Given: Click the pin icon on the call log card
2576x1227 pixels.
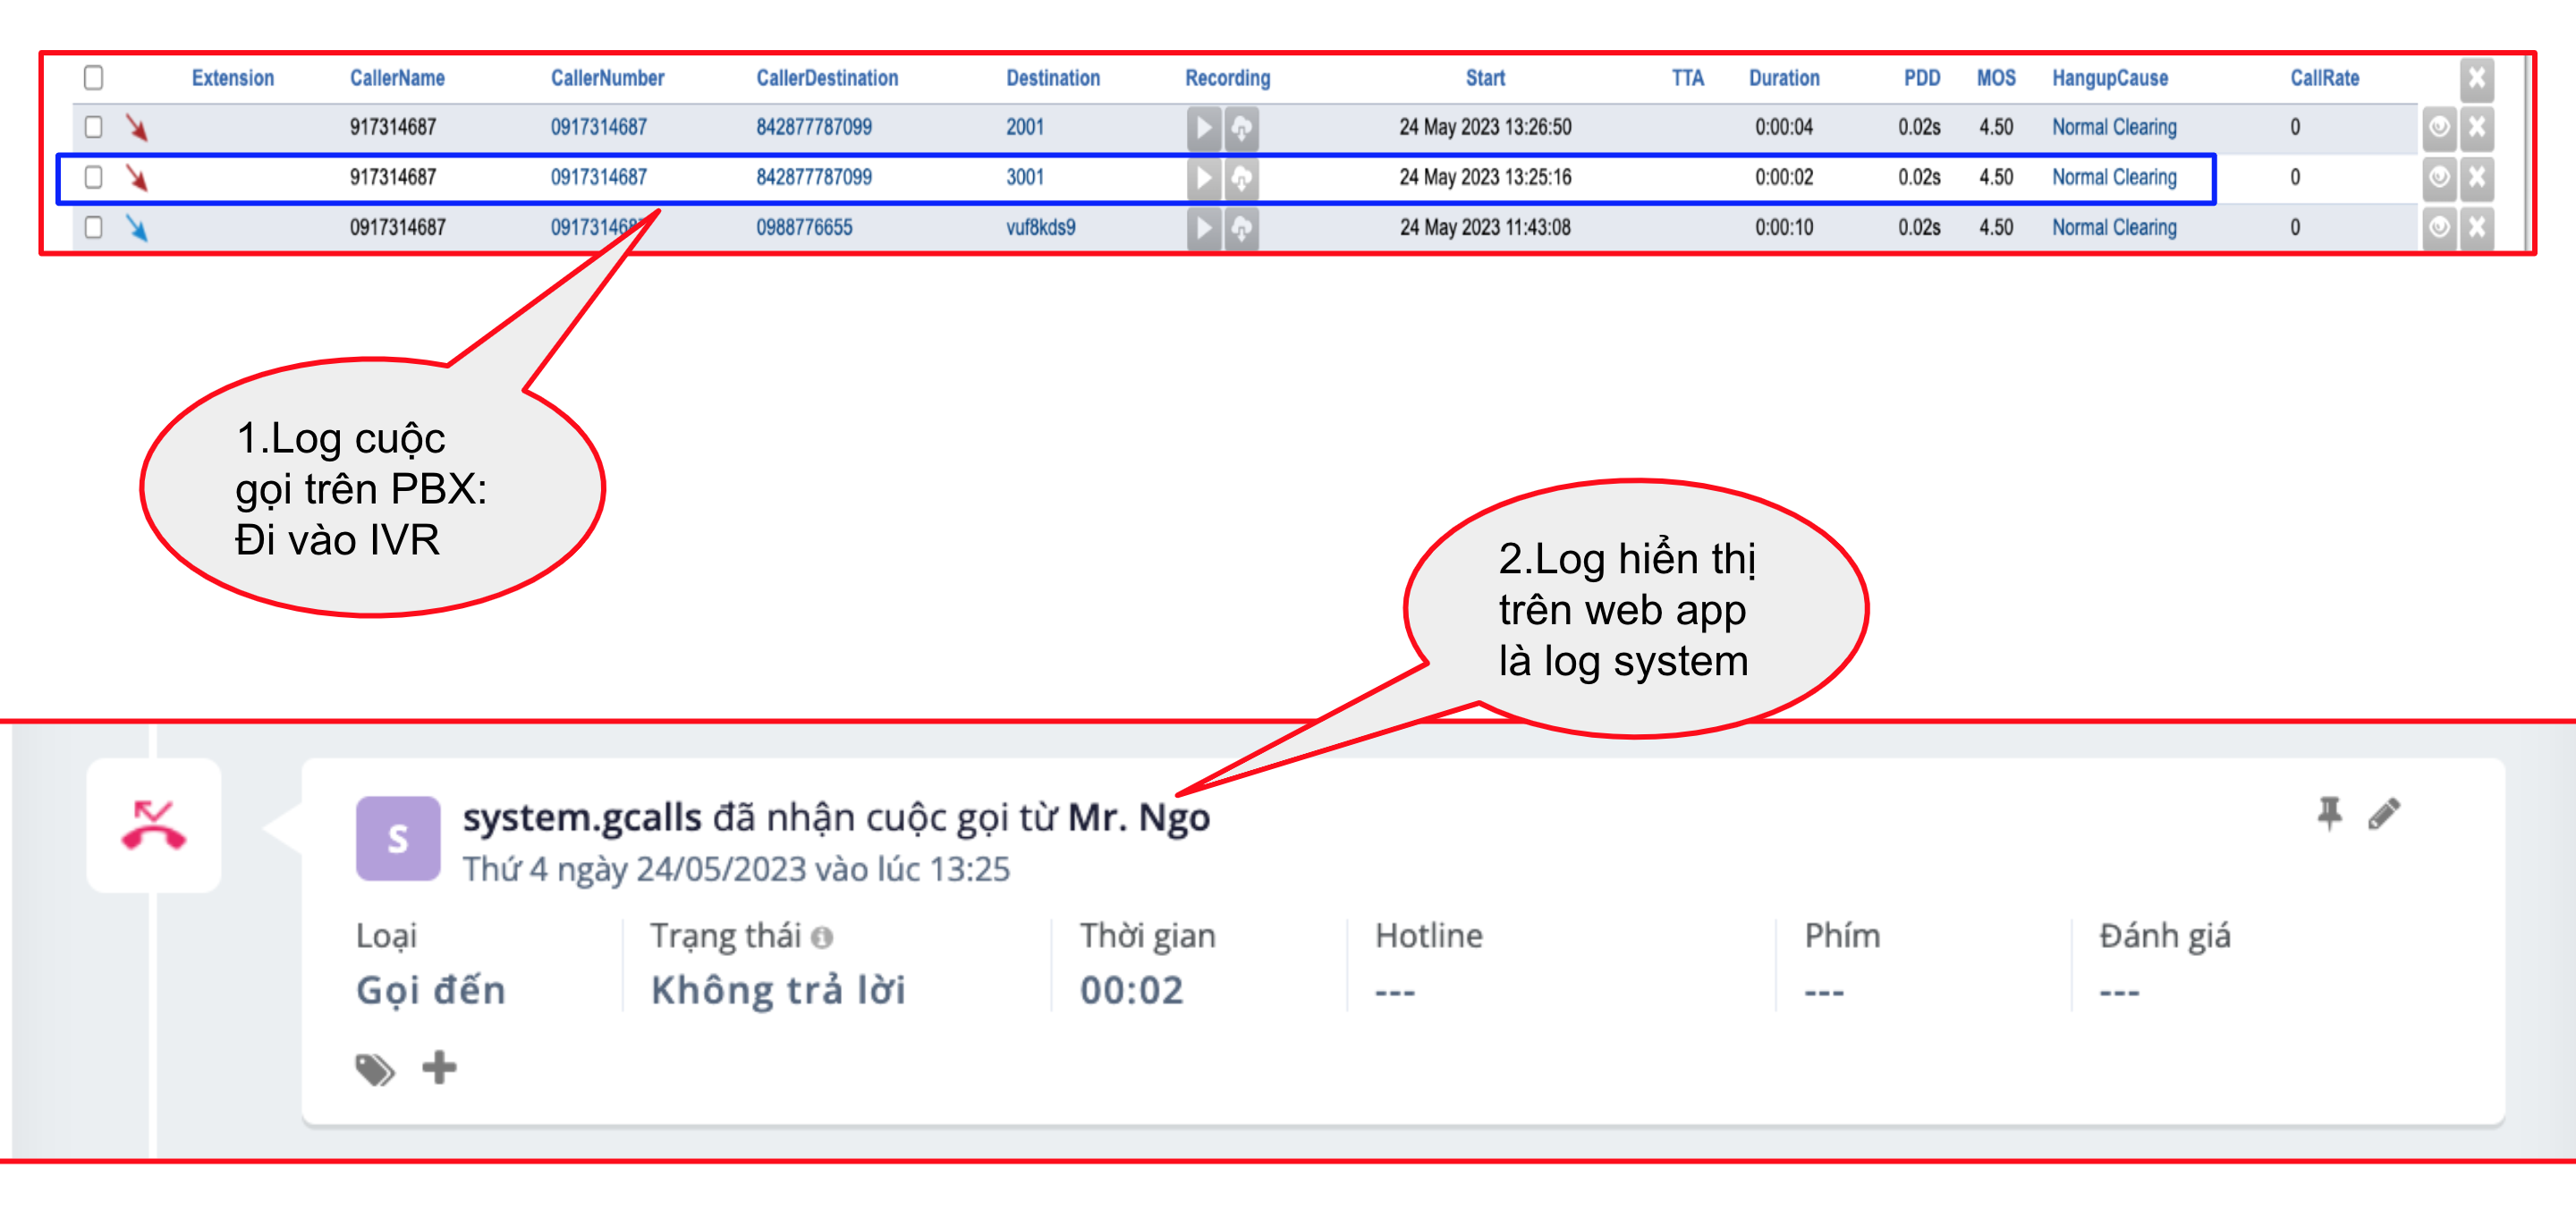Looking at the screenshot, I should coord(2329,813).
